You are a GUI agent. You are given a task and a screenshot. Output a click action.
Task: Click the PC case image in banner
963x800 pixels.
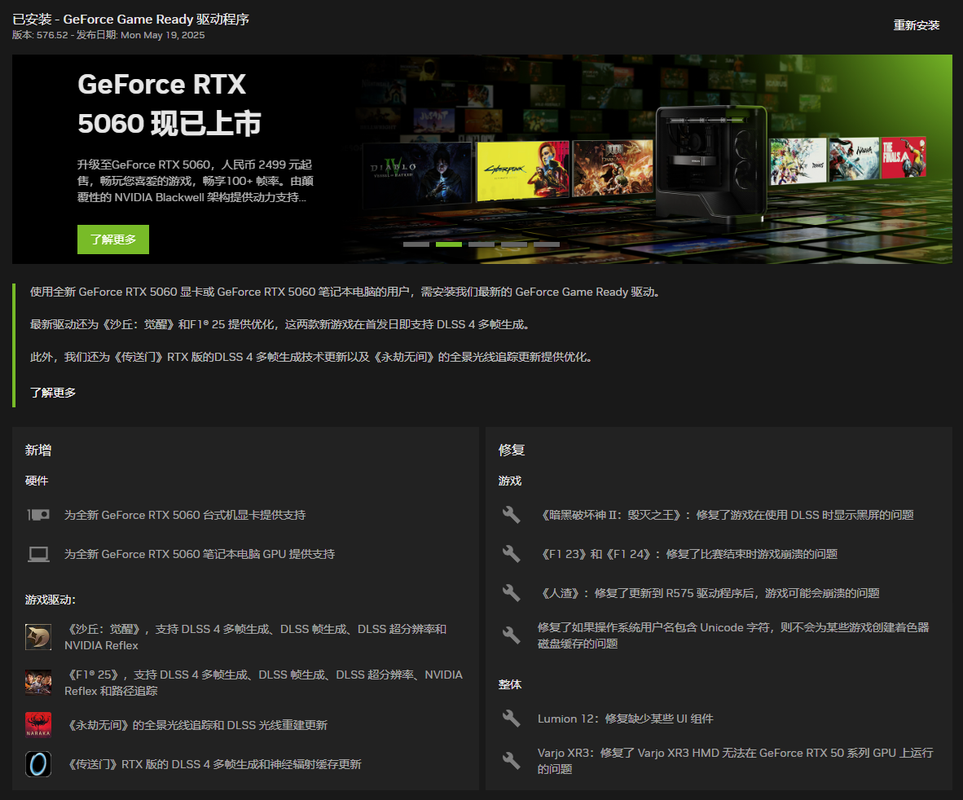[711, 165]
